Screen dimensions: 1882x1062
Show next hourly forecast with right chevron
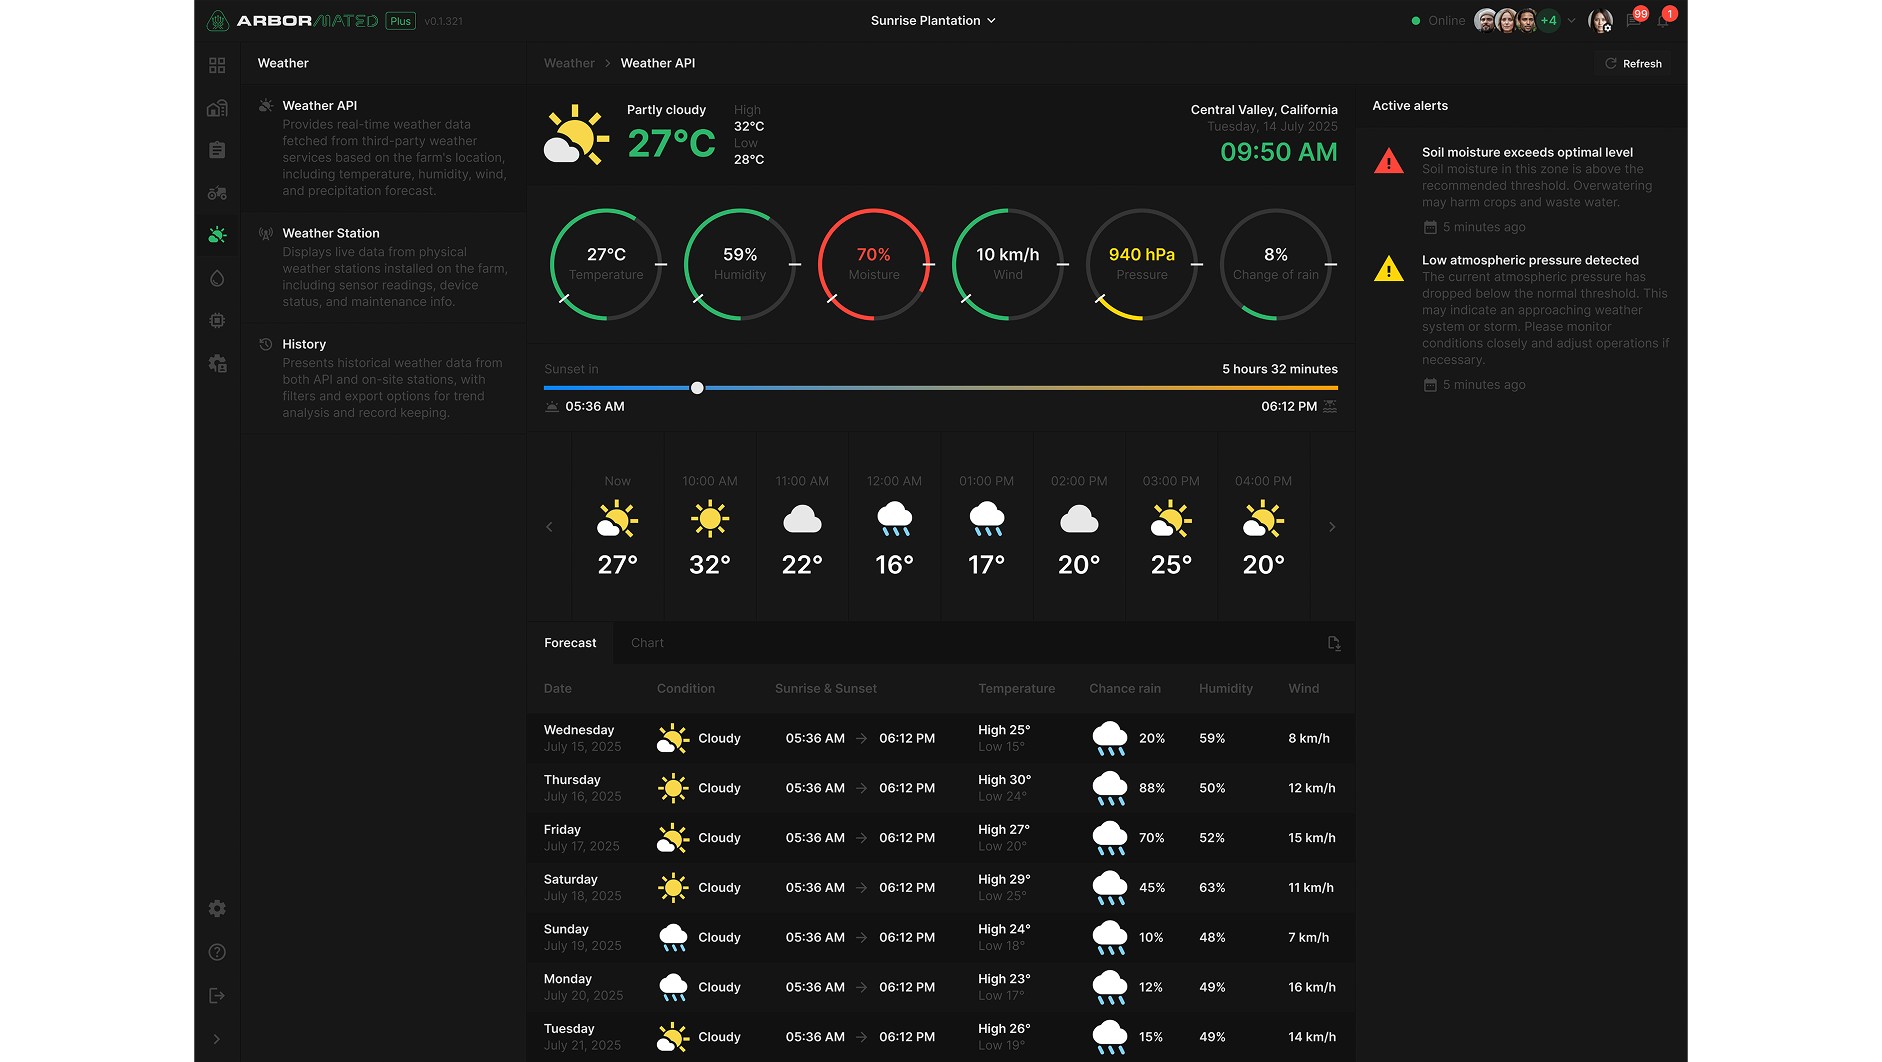(1332, 527)
